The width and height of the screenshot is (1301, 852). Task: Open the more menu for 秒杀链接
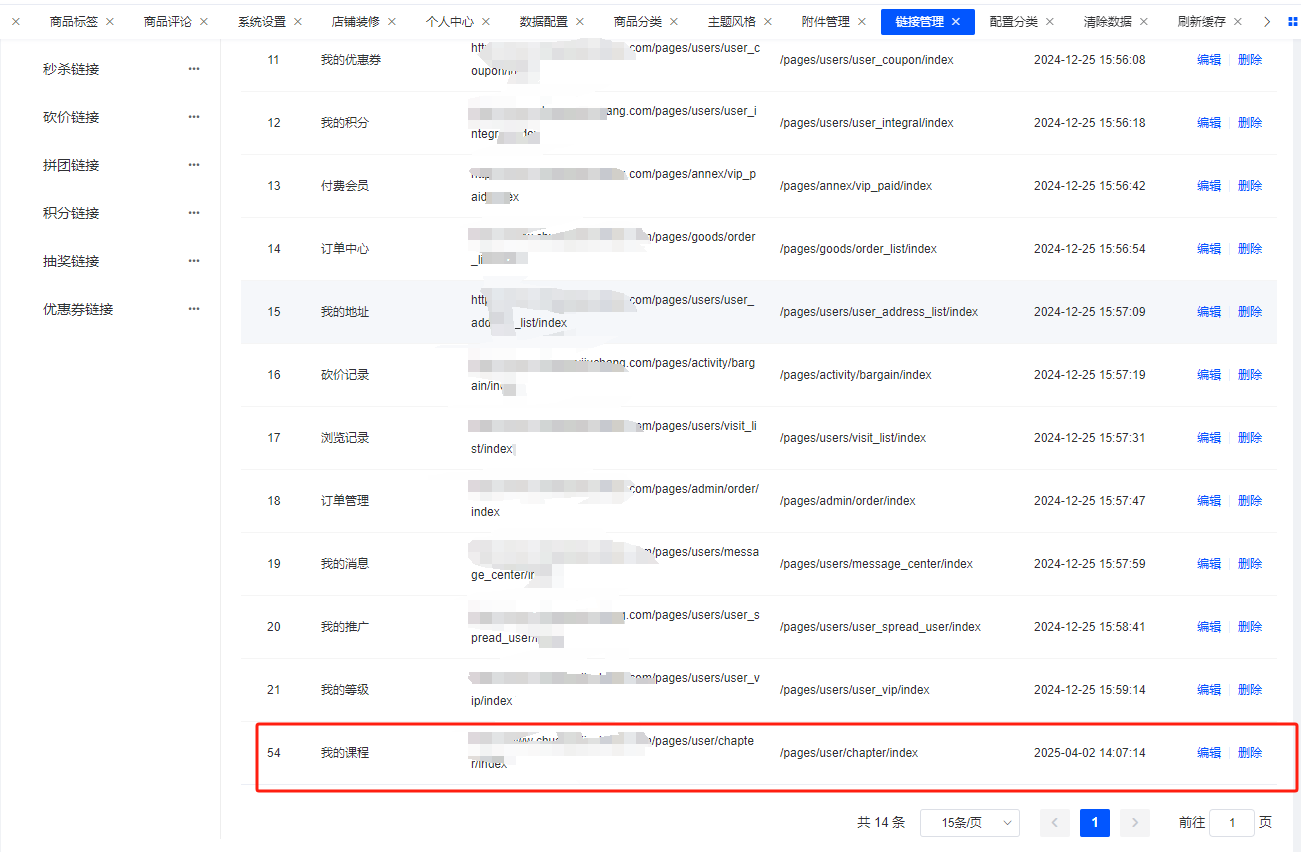(194, 69)
